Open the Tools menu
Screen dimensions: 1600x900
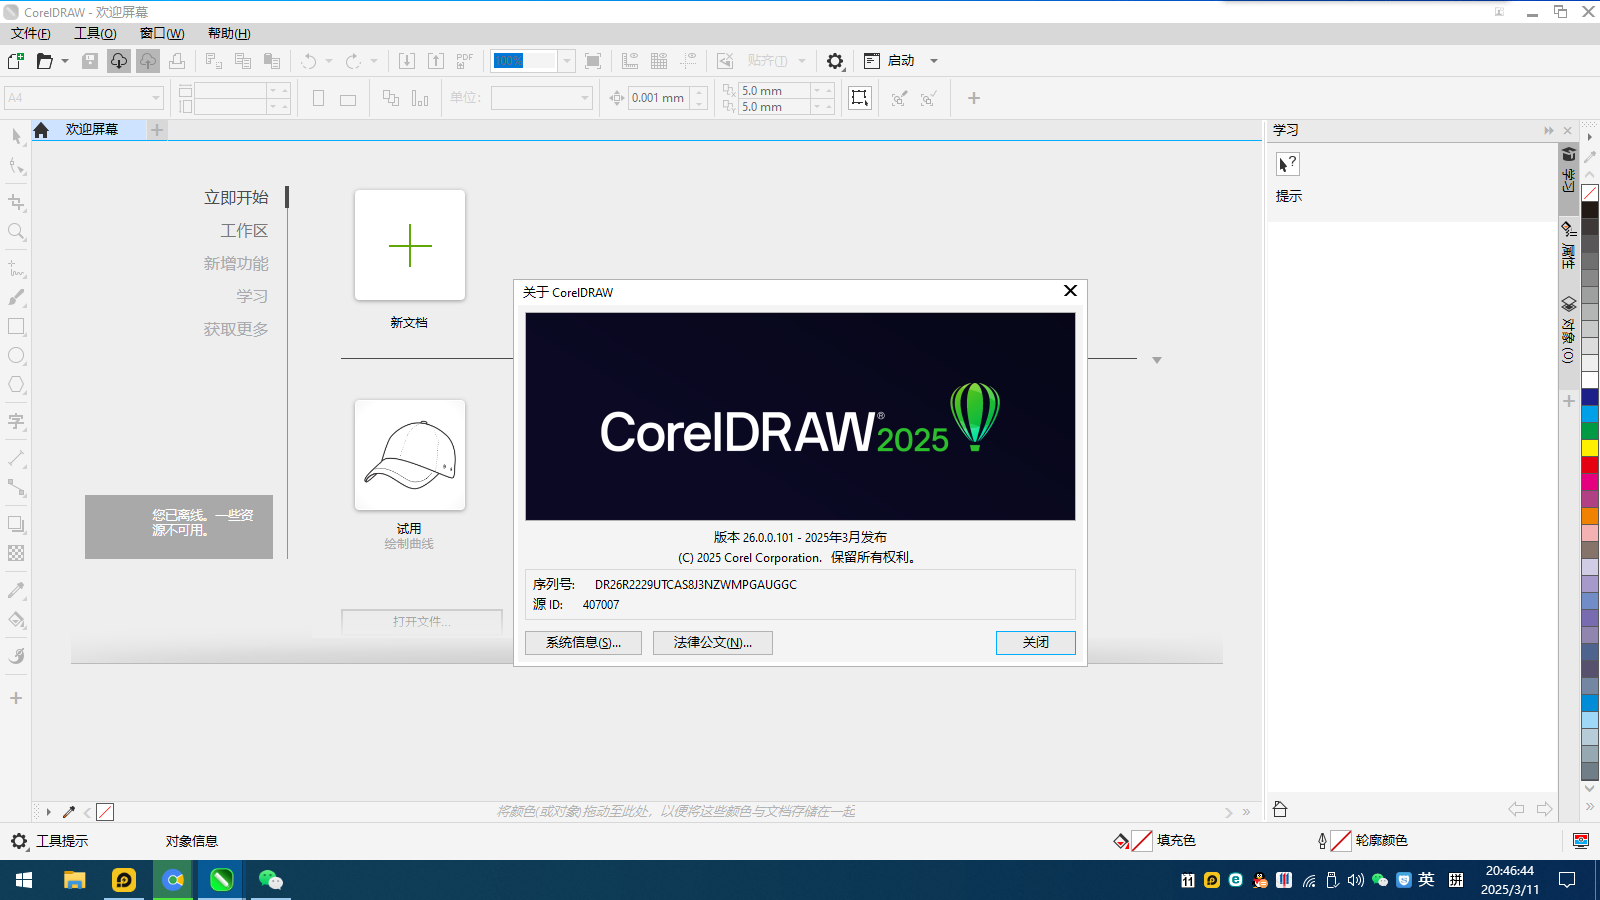coord(95,33)
